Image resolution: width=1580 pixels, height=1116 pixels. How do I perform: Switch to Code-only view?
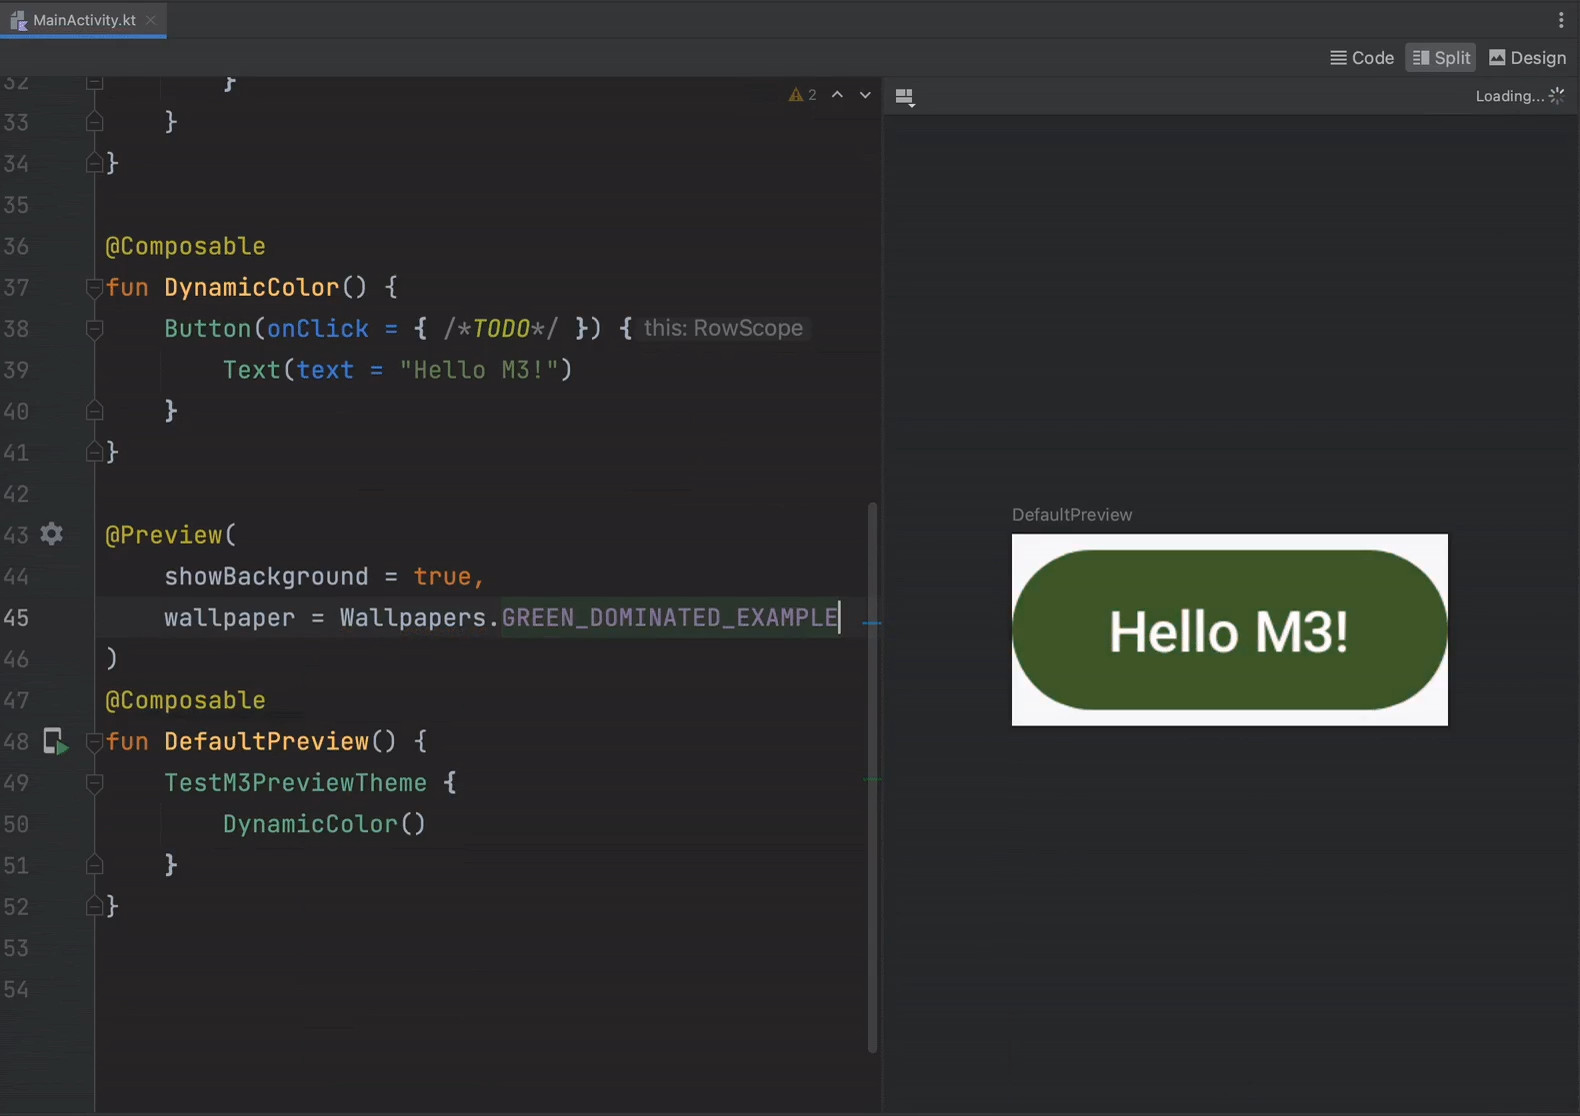1362,58
